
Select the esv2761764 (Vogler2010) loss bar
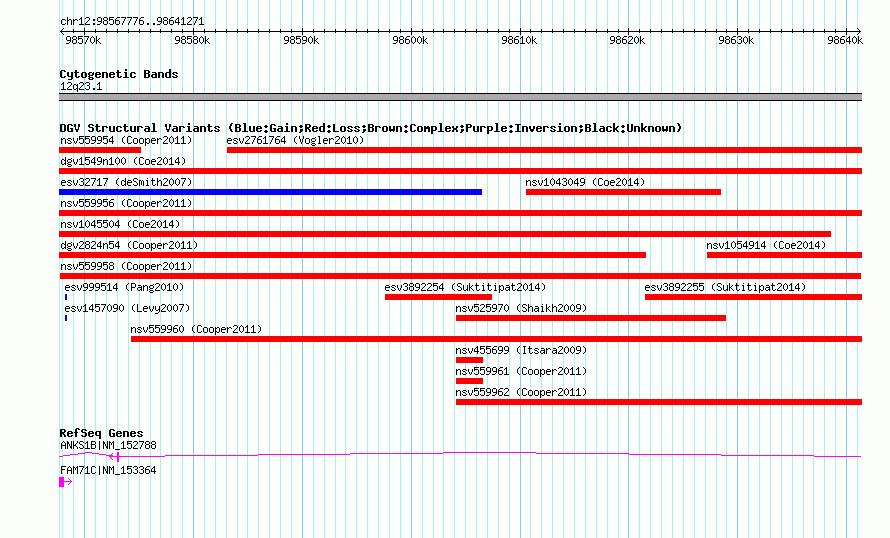544,150
